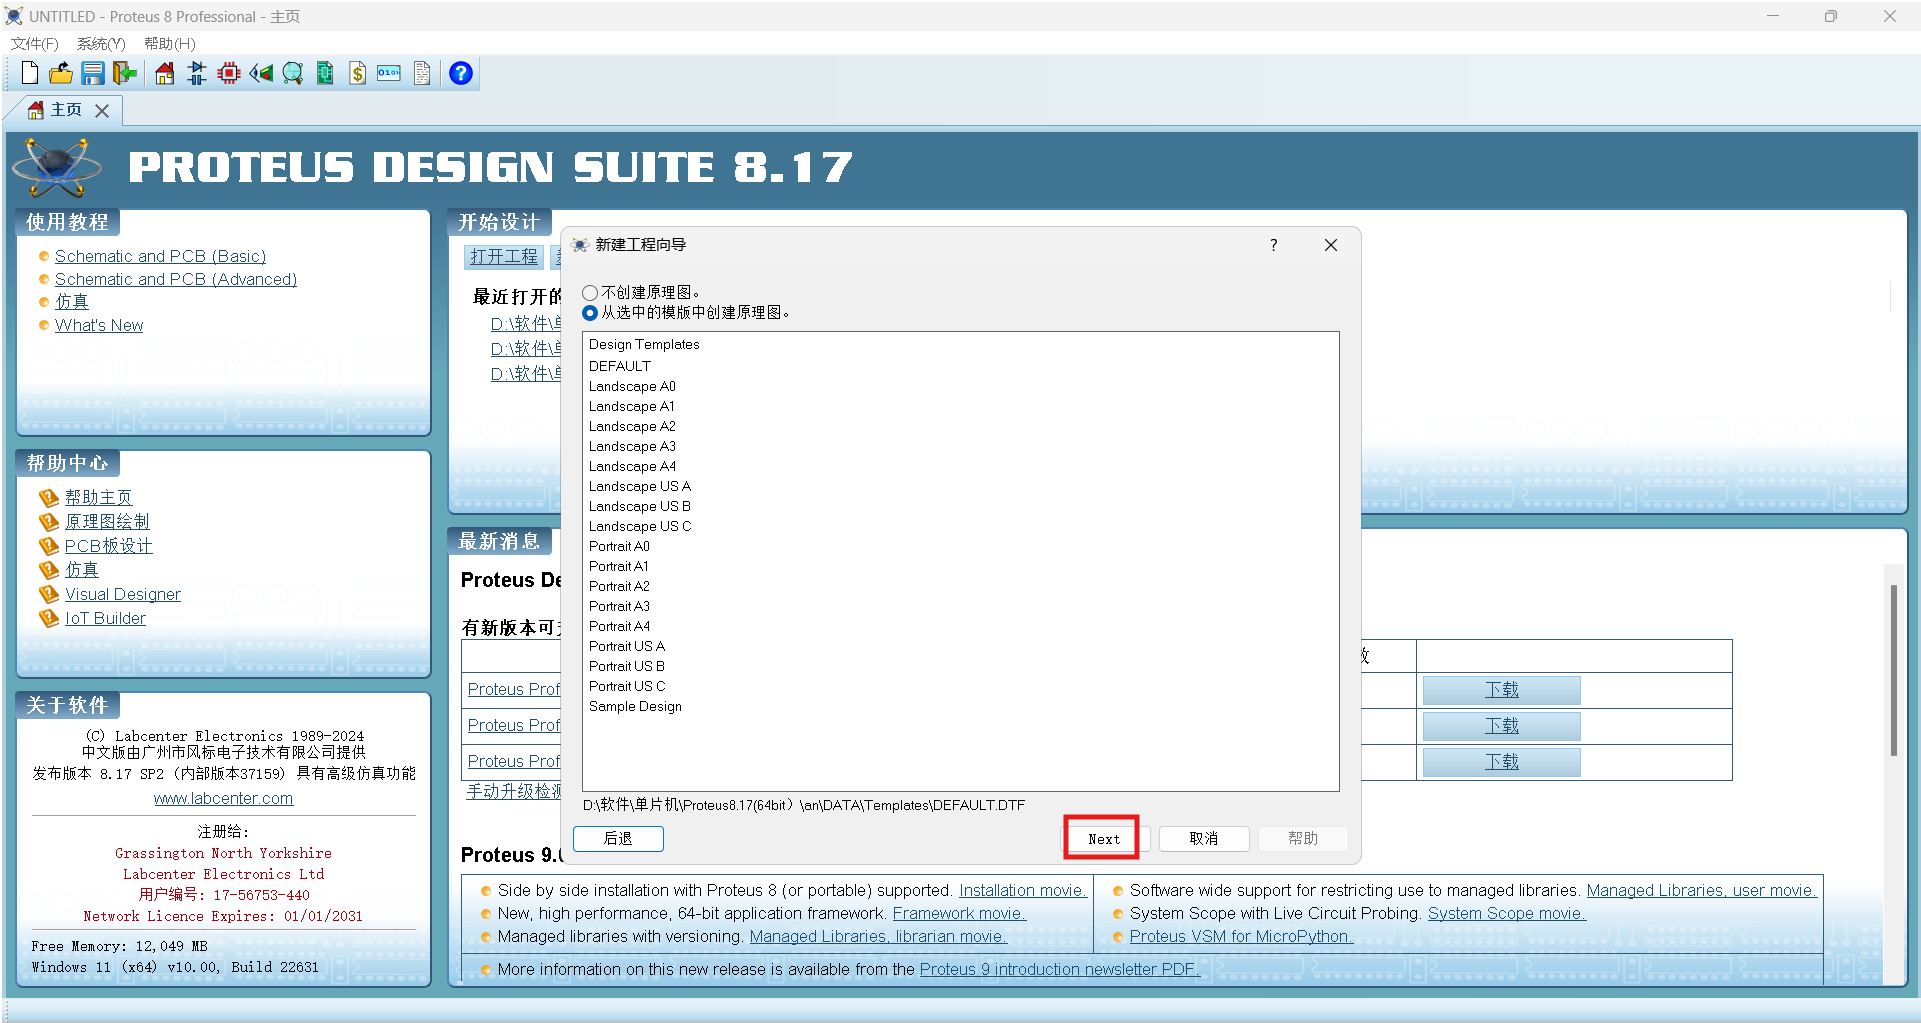Open the Visual Designer help link
This screenshot has width=1921, height=1023.
pyautogui.click(x=123, y=594)
